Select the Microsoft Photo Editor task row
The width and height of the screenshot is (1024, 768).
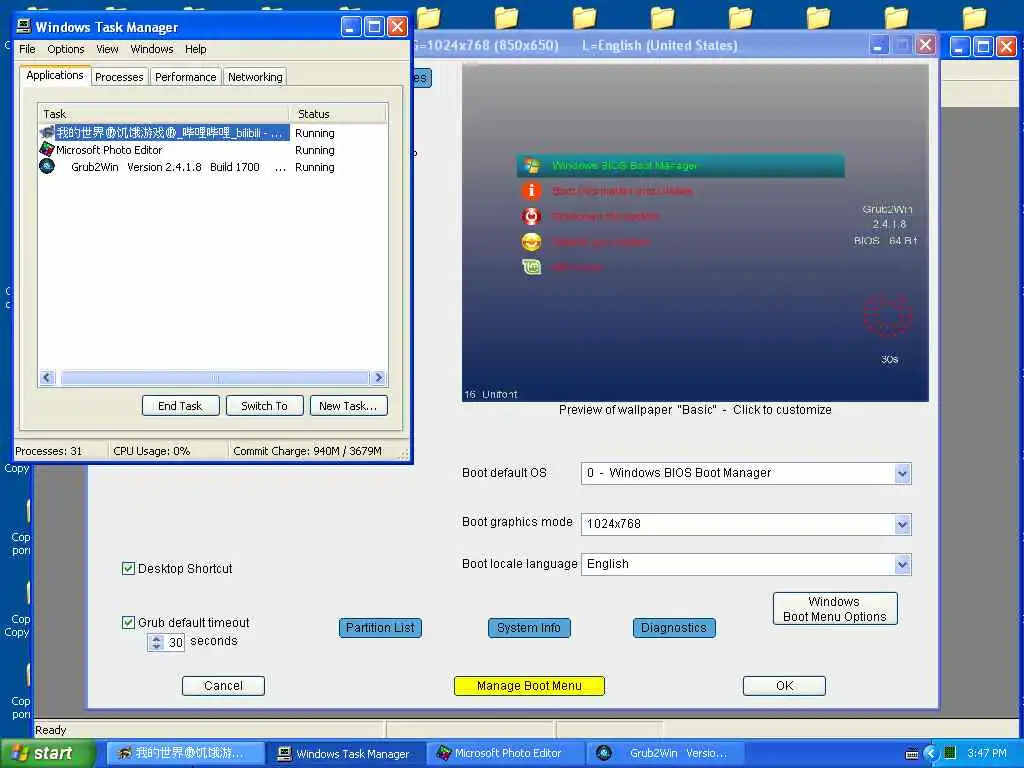tap(213, 150)
